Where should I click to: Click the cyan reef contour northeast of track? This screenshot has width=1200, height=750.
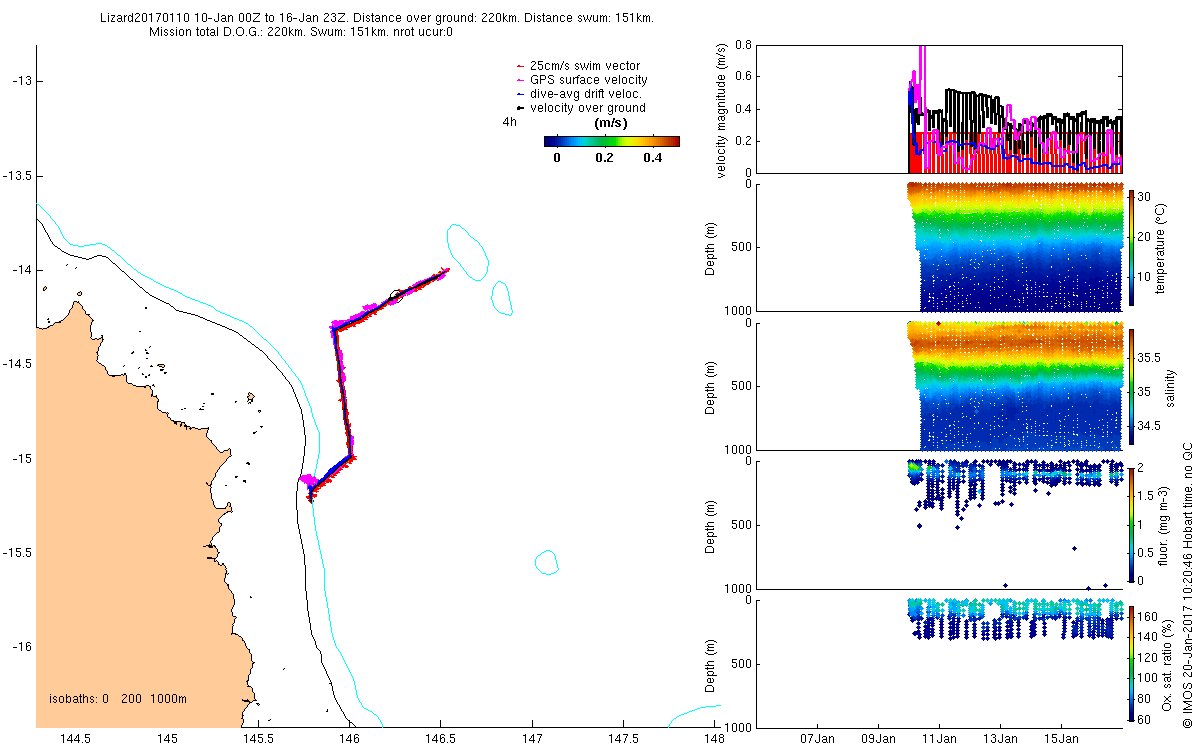point(466,252)
